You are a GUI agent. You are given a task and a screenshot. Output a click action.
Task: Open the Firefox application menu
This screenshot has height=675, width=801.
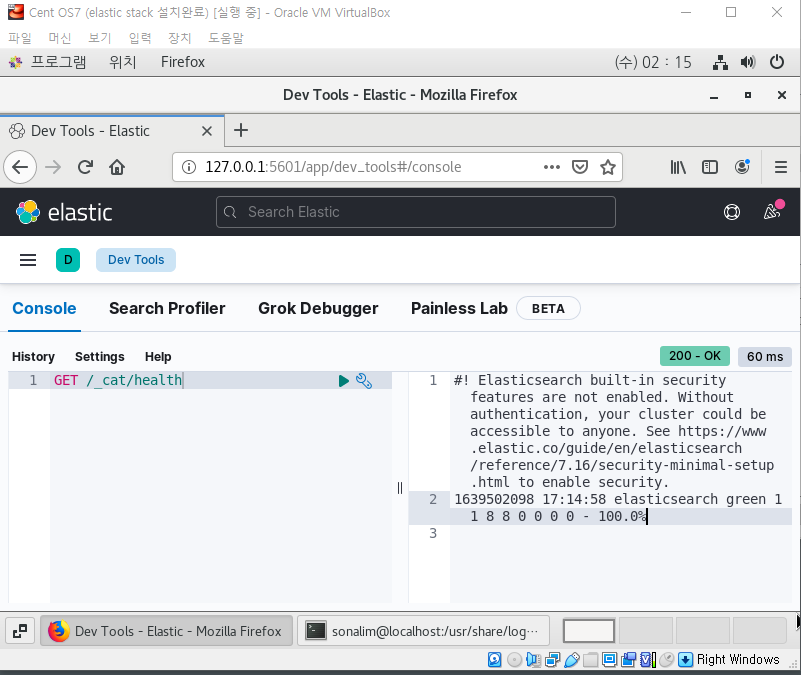pyautogui.click(x=781, y=167)
